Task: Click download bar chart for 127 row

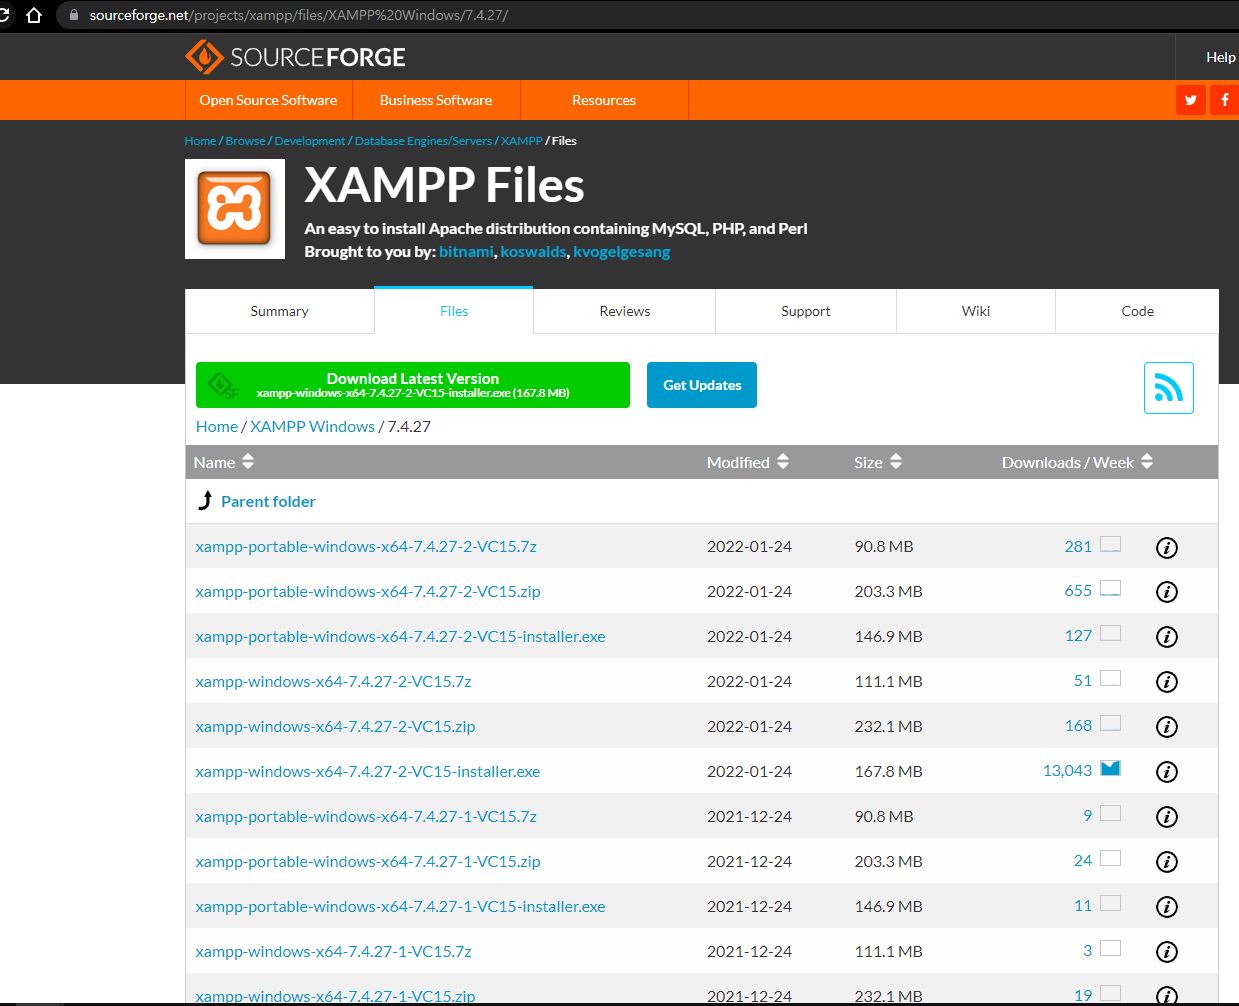Action: click(x=1110, y=633)
